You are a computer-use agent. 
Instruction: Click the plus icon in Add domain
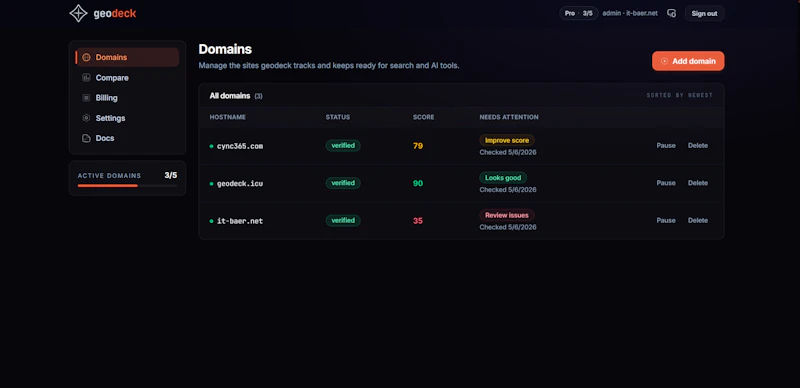[x=664, y=61]
